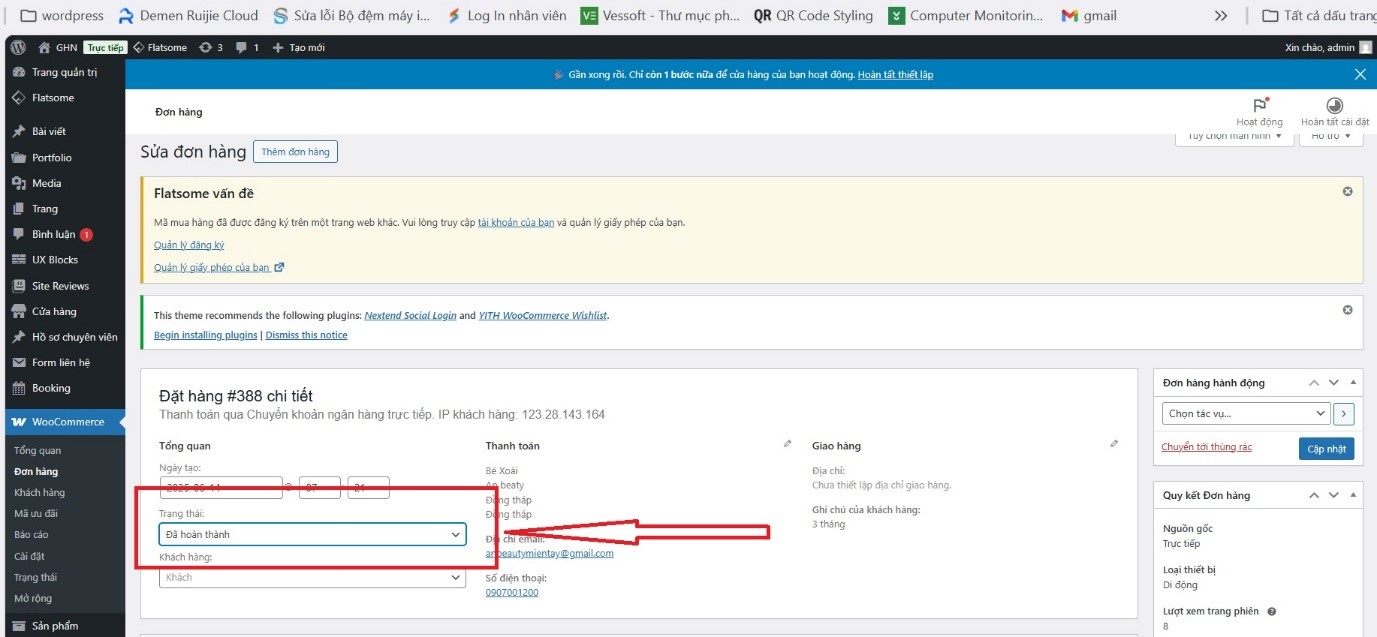The height and width of the screenshot is (637, 1377).
Task: Open Nextend Social Login plugin link
Action: 410,315
